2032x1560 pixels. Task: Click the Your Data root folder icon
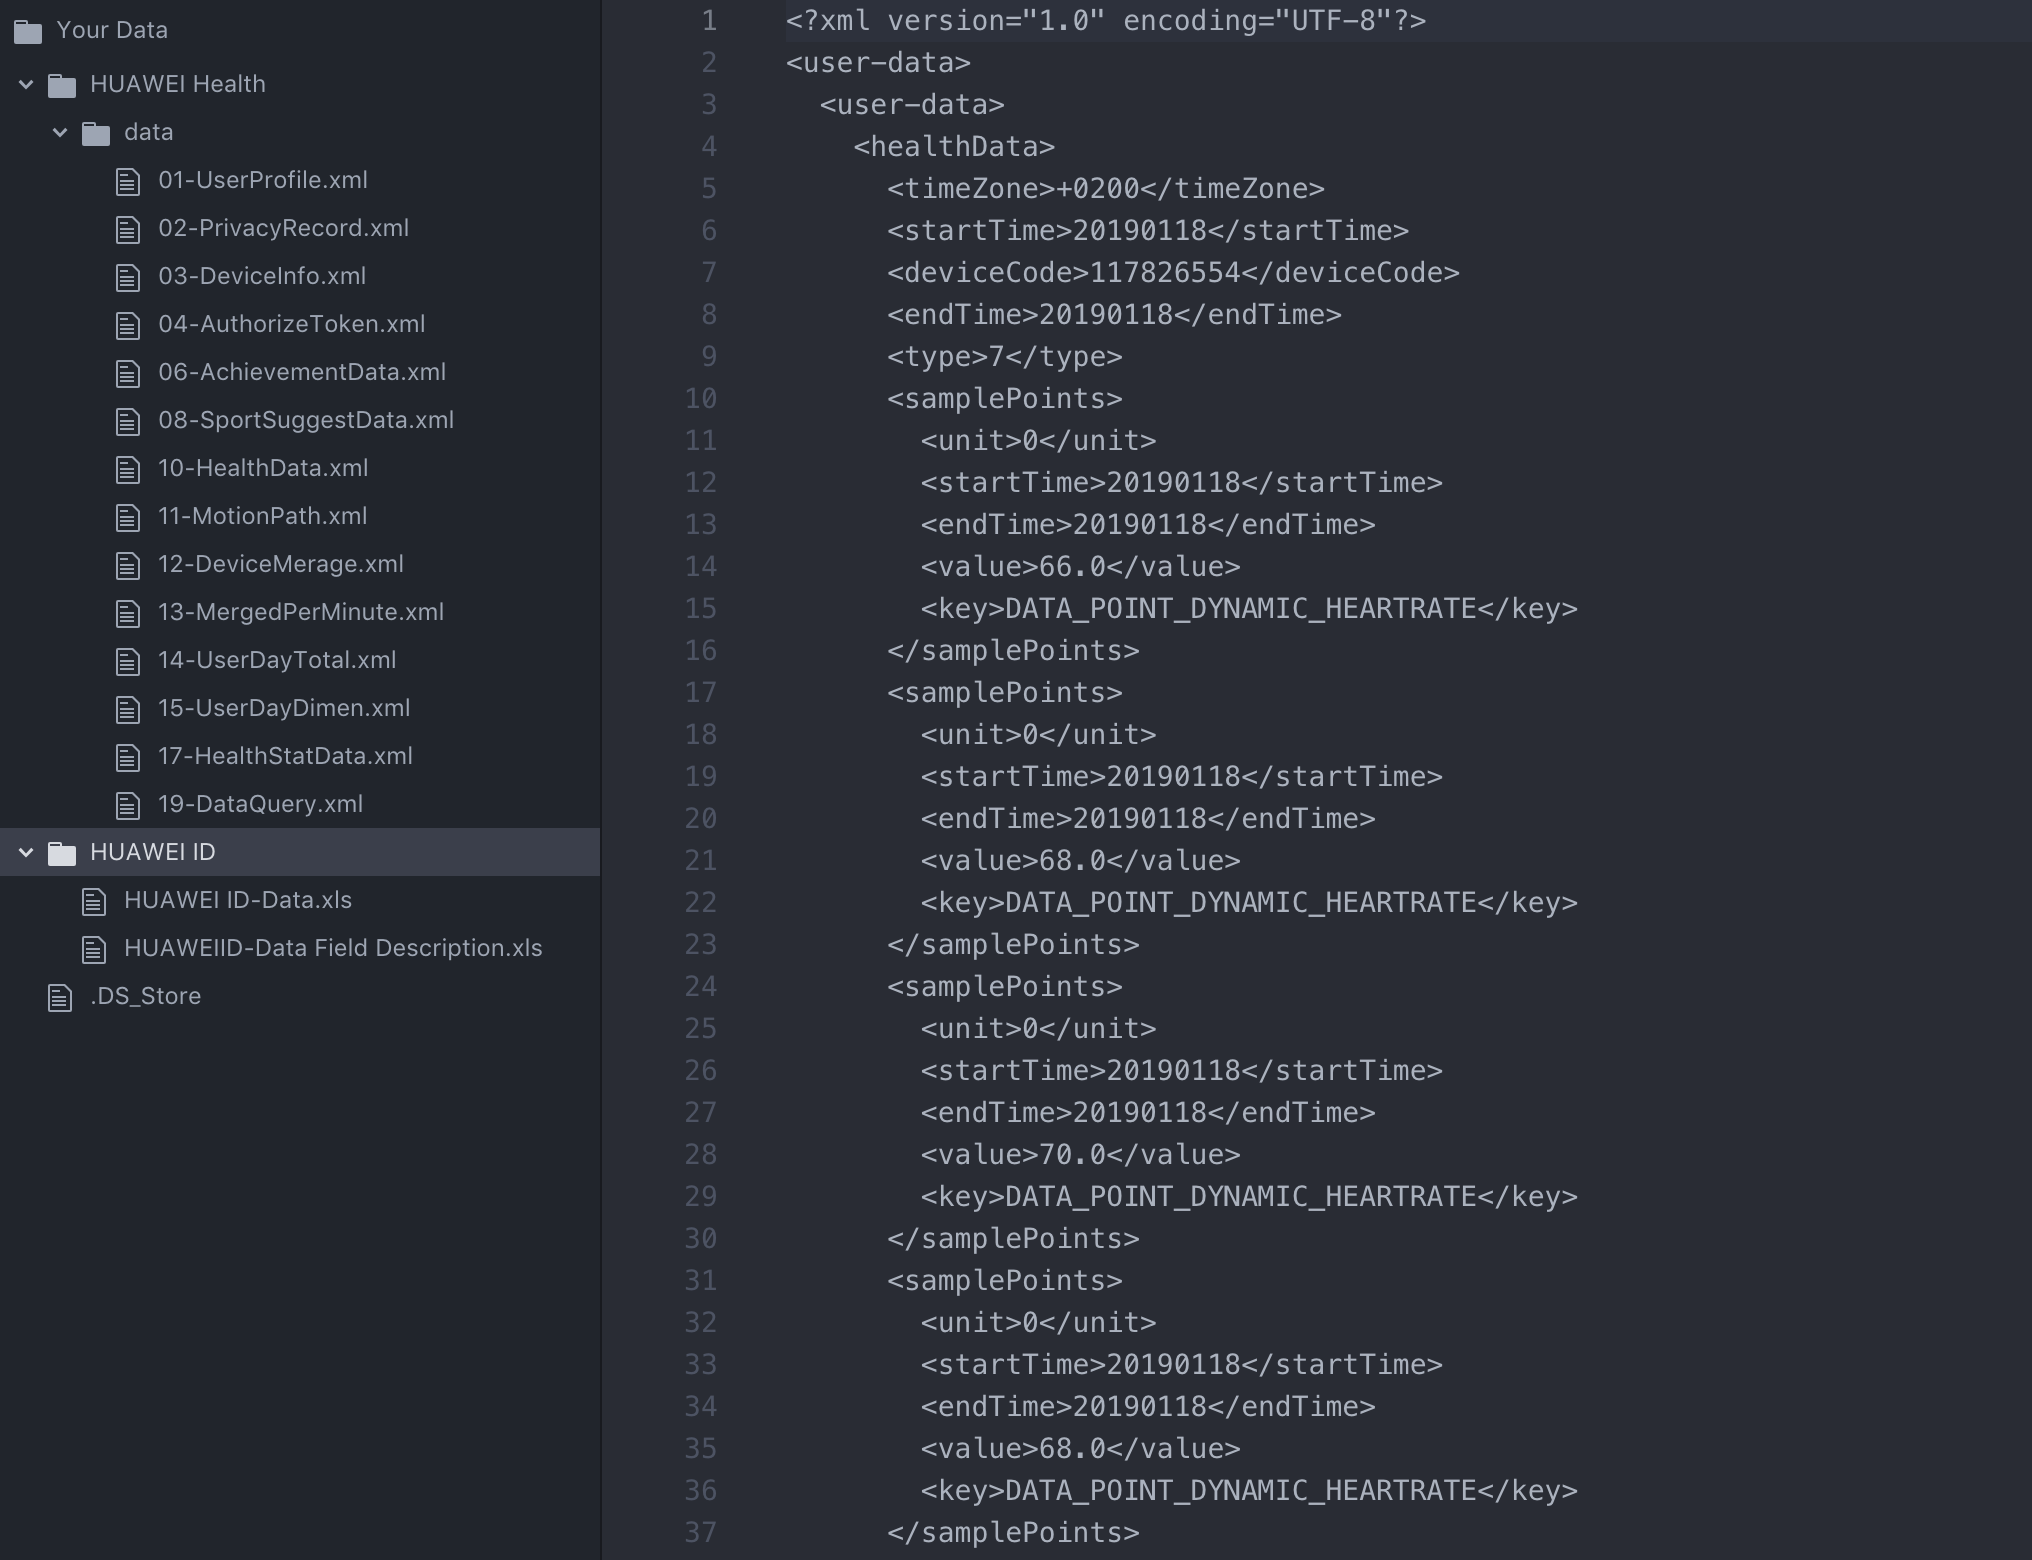coord(28,31)
